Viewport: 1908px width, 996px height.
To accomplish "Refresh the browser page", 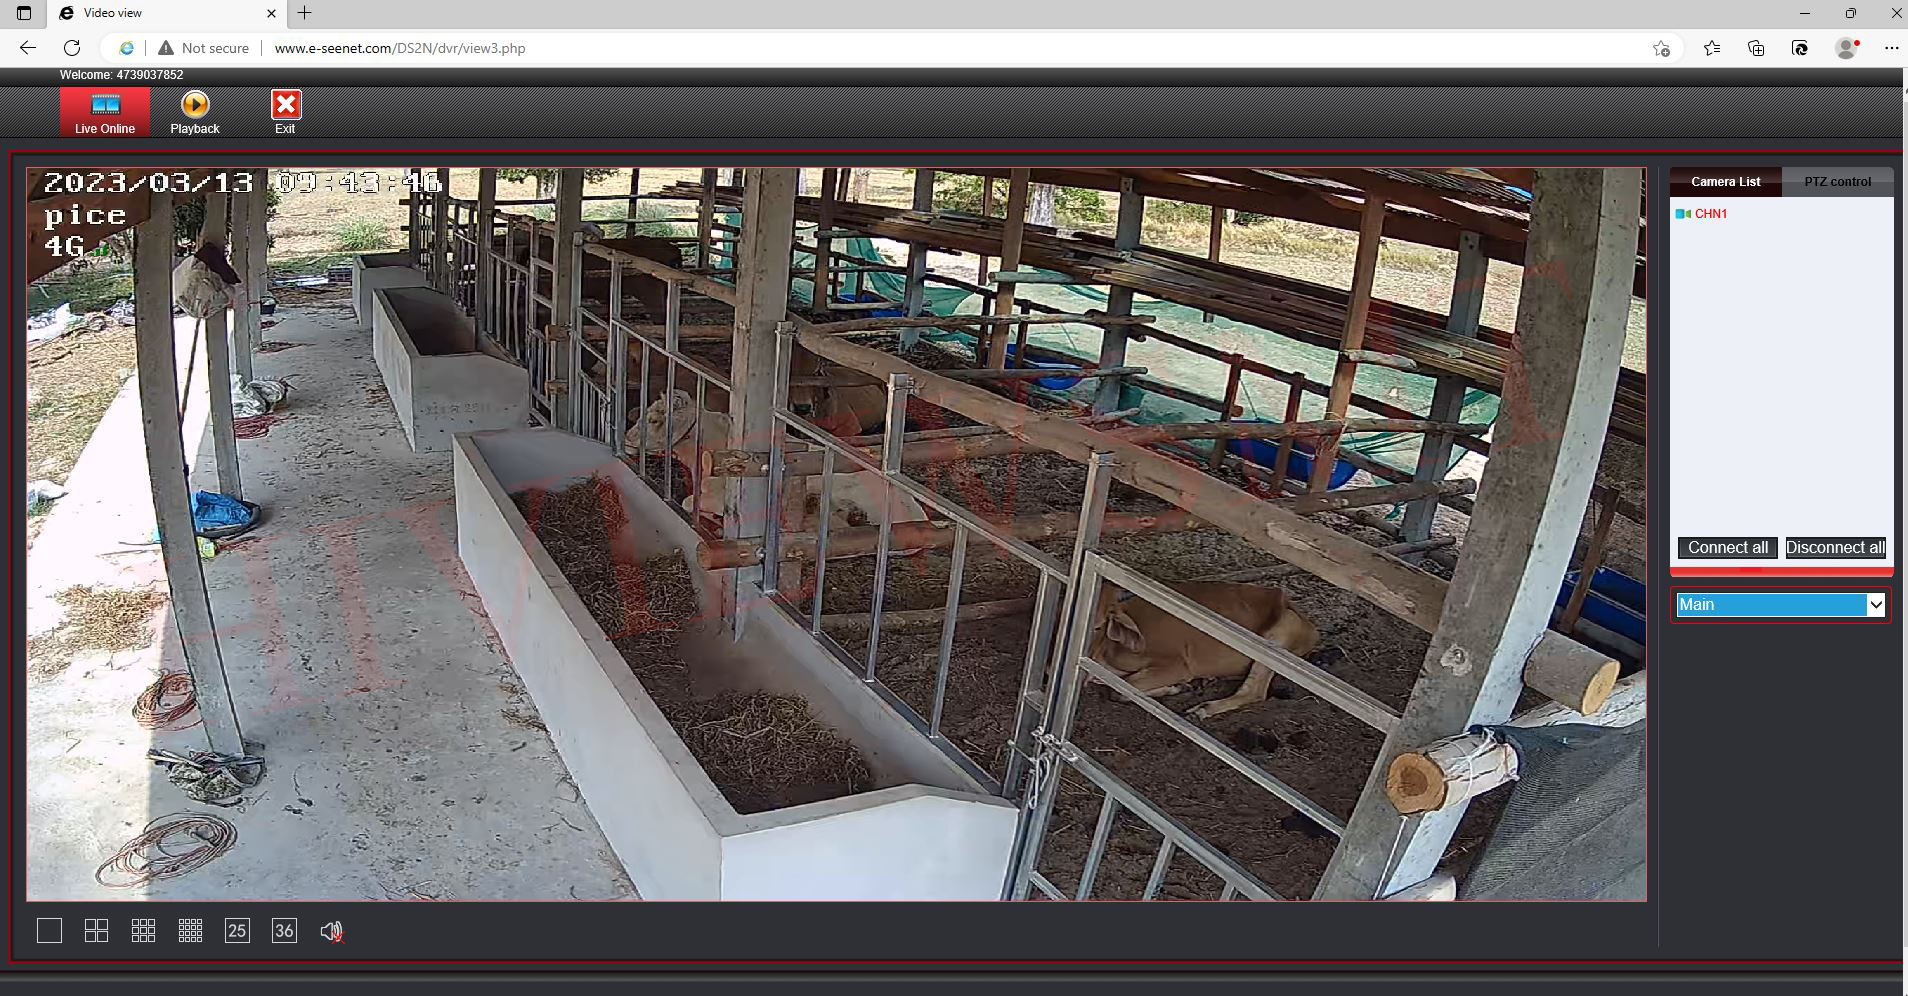I will 72,48.
